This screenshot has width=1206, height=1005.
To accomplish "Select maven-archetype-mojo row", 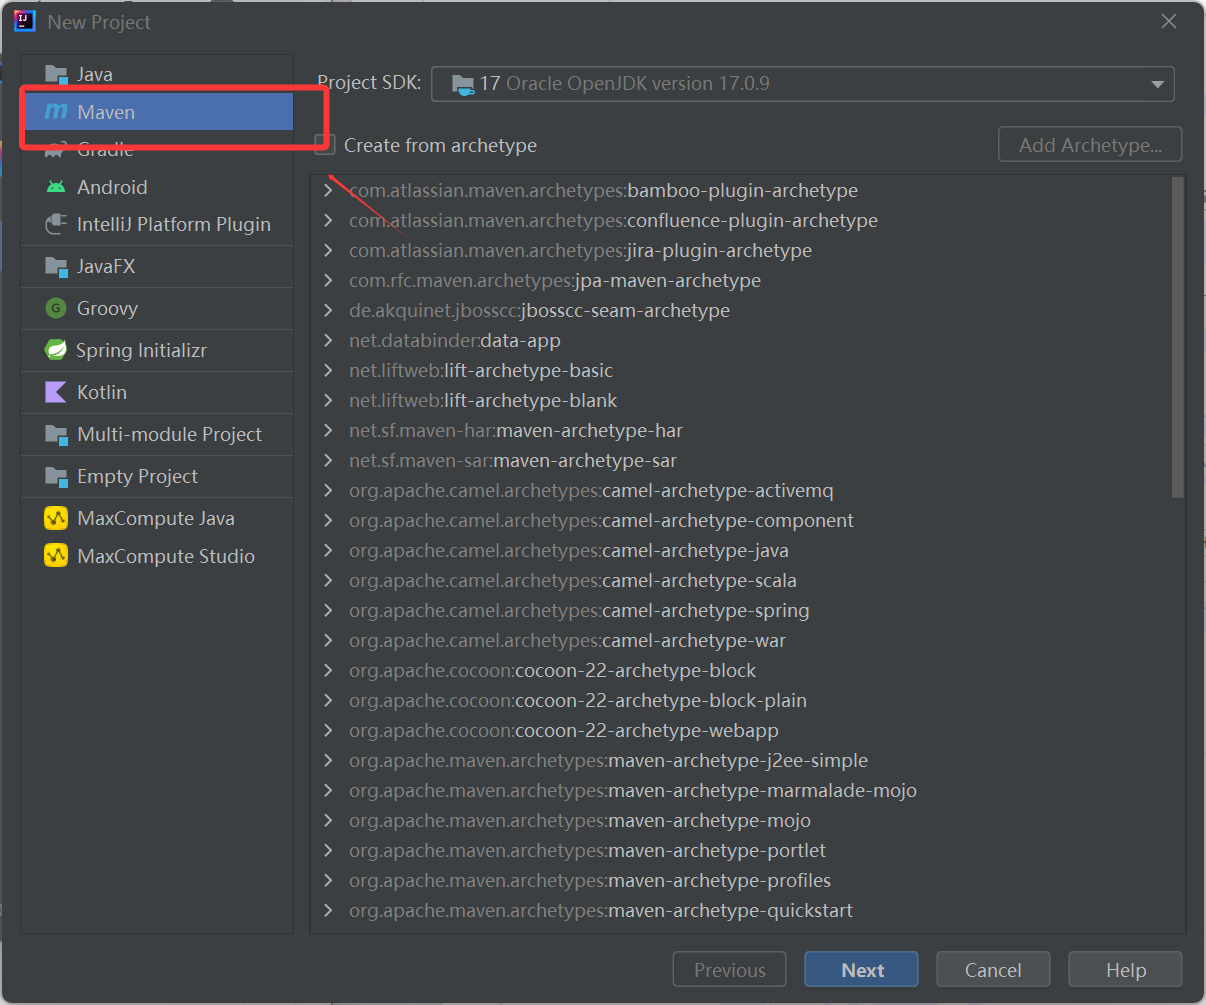I will (740, 820).
